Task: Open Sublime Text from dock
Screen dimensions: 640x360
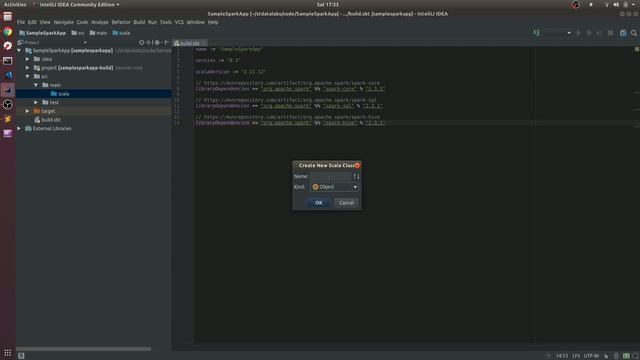Action: (8, 120)
